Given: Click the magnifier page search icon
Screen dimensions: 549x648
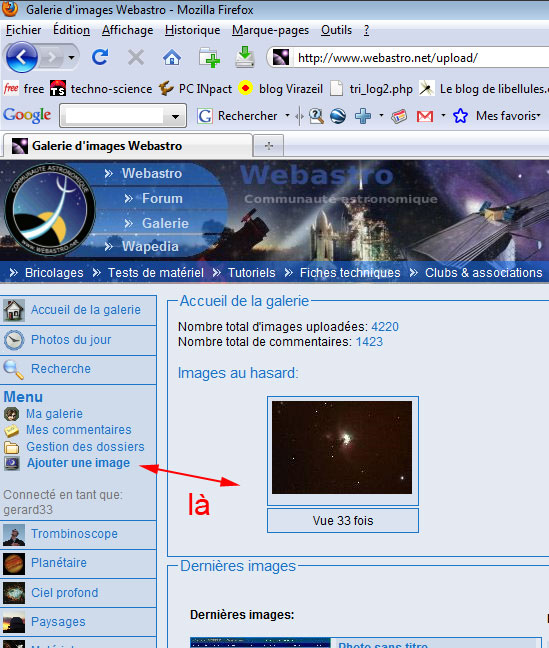Looking at the screenshot, I should click(316, 116).
